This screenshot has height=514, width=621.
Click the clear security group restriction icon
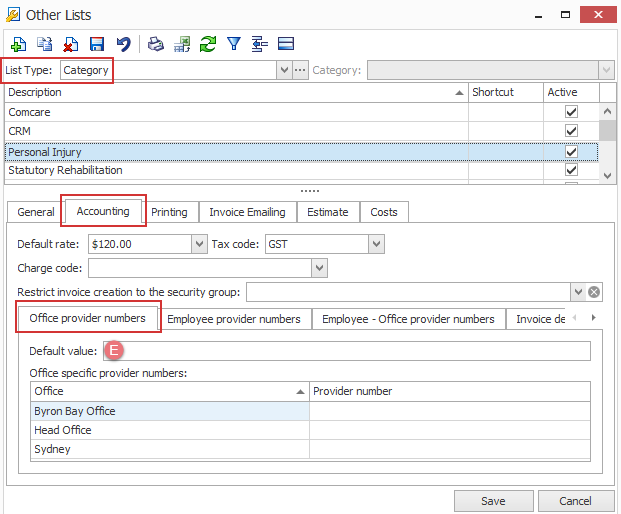tap(594, 292)
